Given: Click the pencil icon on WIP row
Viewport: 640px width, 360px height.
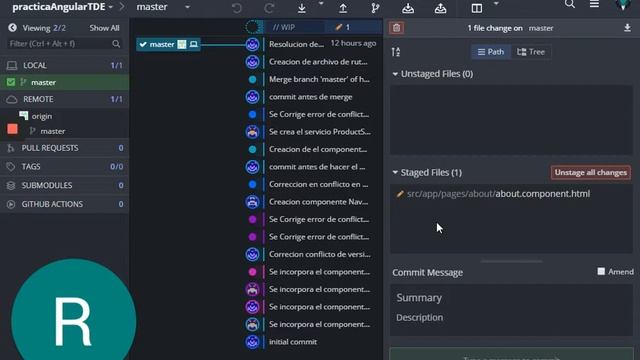Looking at the screenshot, I should (338, 27).
